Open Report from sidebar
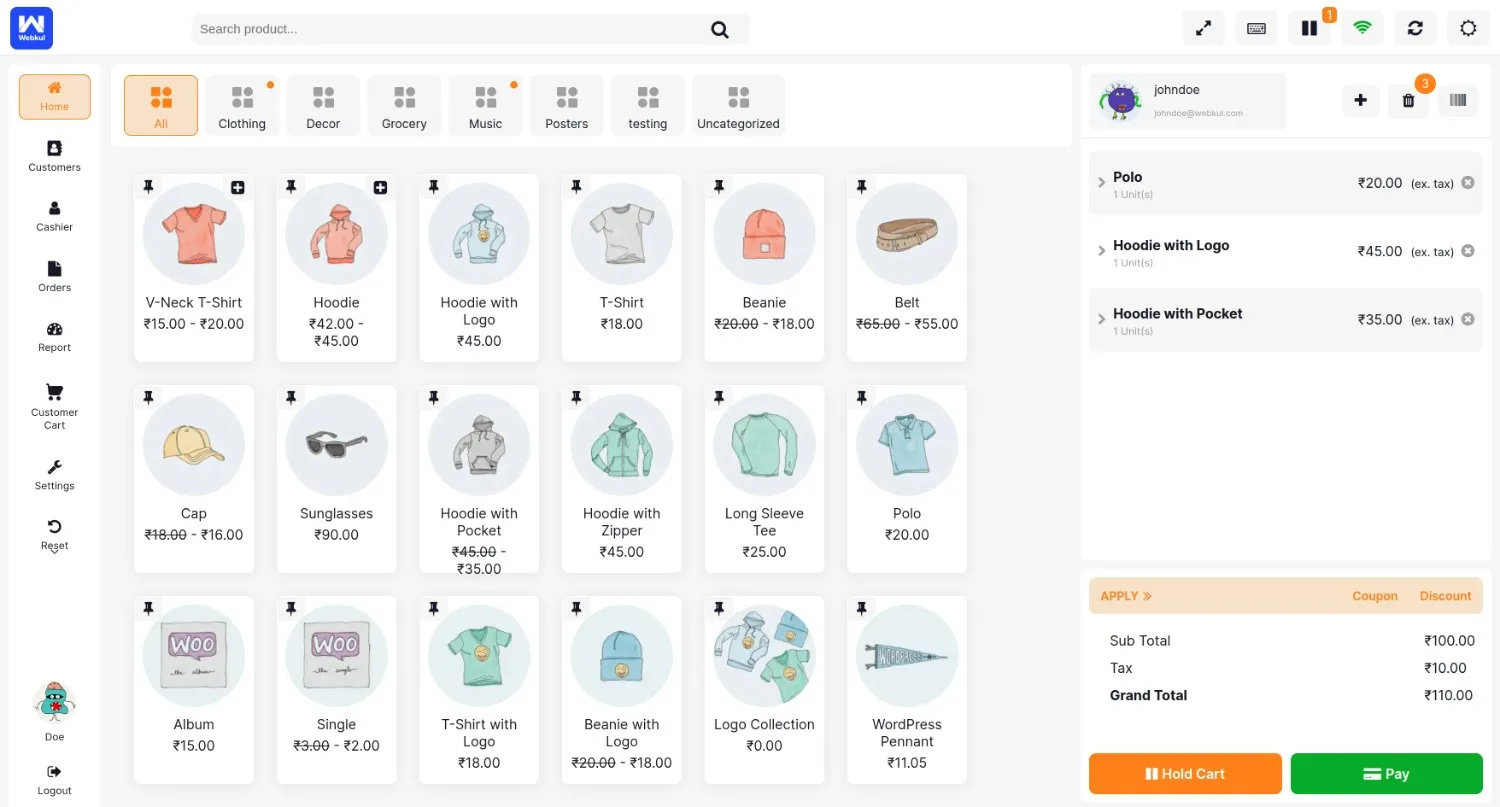 55,337
